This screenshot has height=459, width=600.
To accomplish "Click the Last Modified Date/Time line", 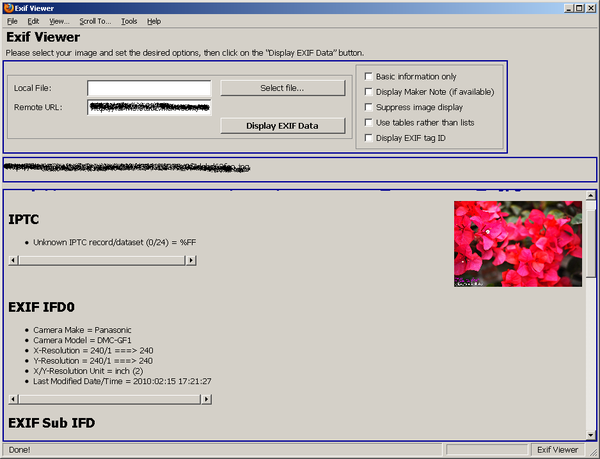I will tap(122, 381).
